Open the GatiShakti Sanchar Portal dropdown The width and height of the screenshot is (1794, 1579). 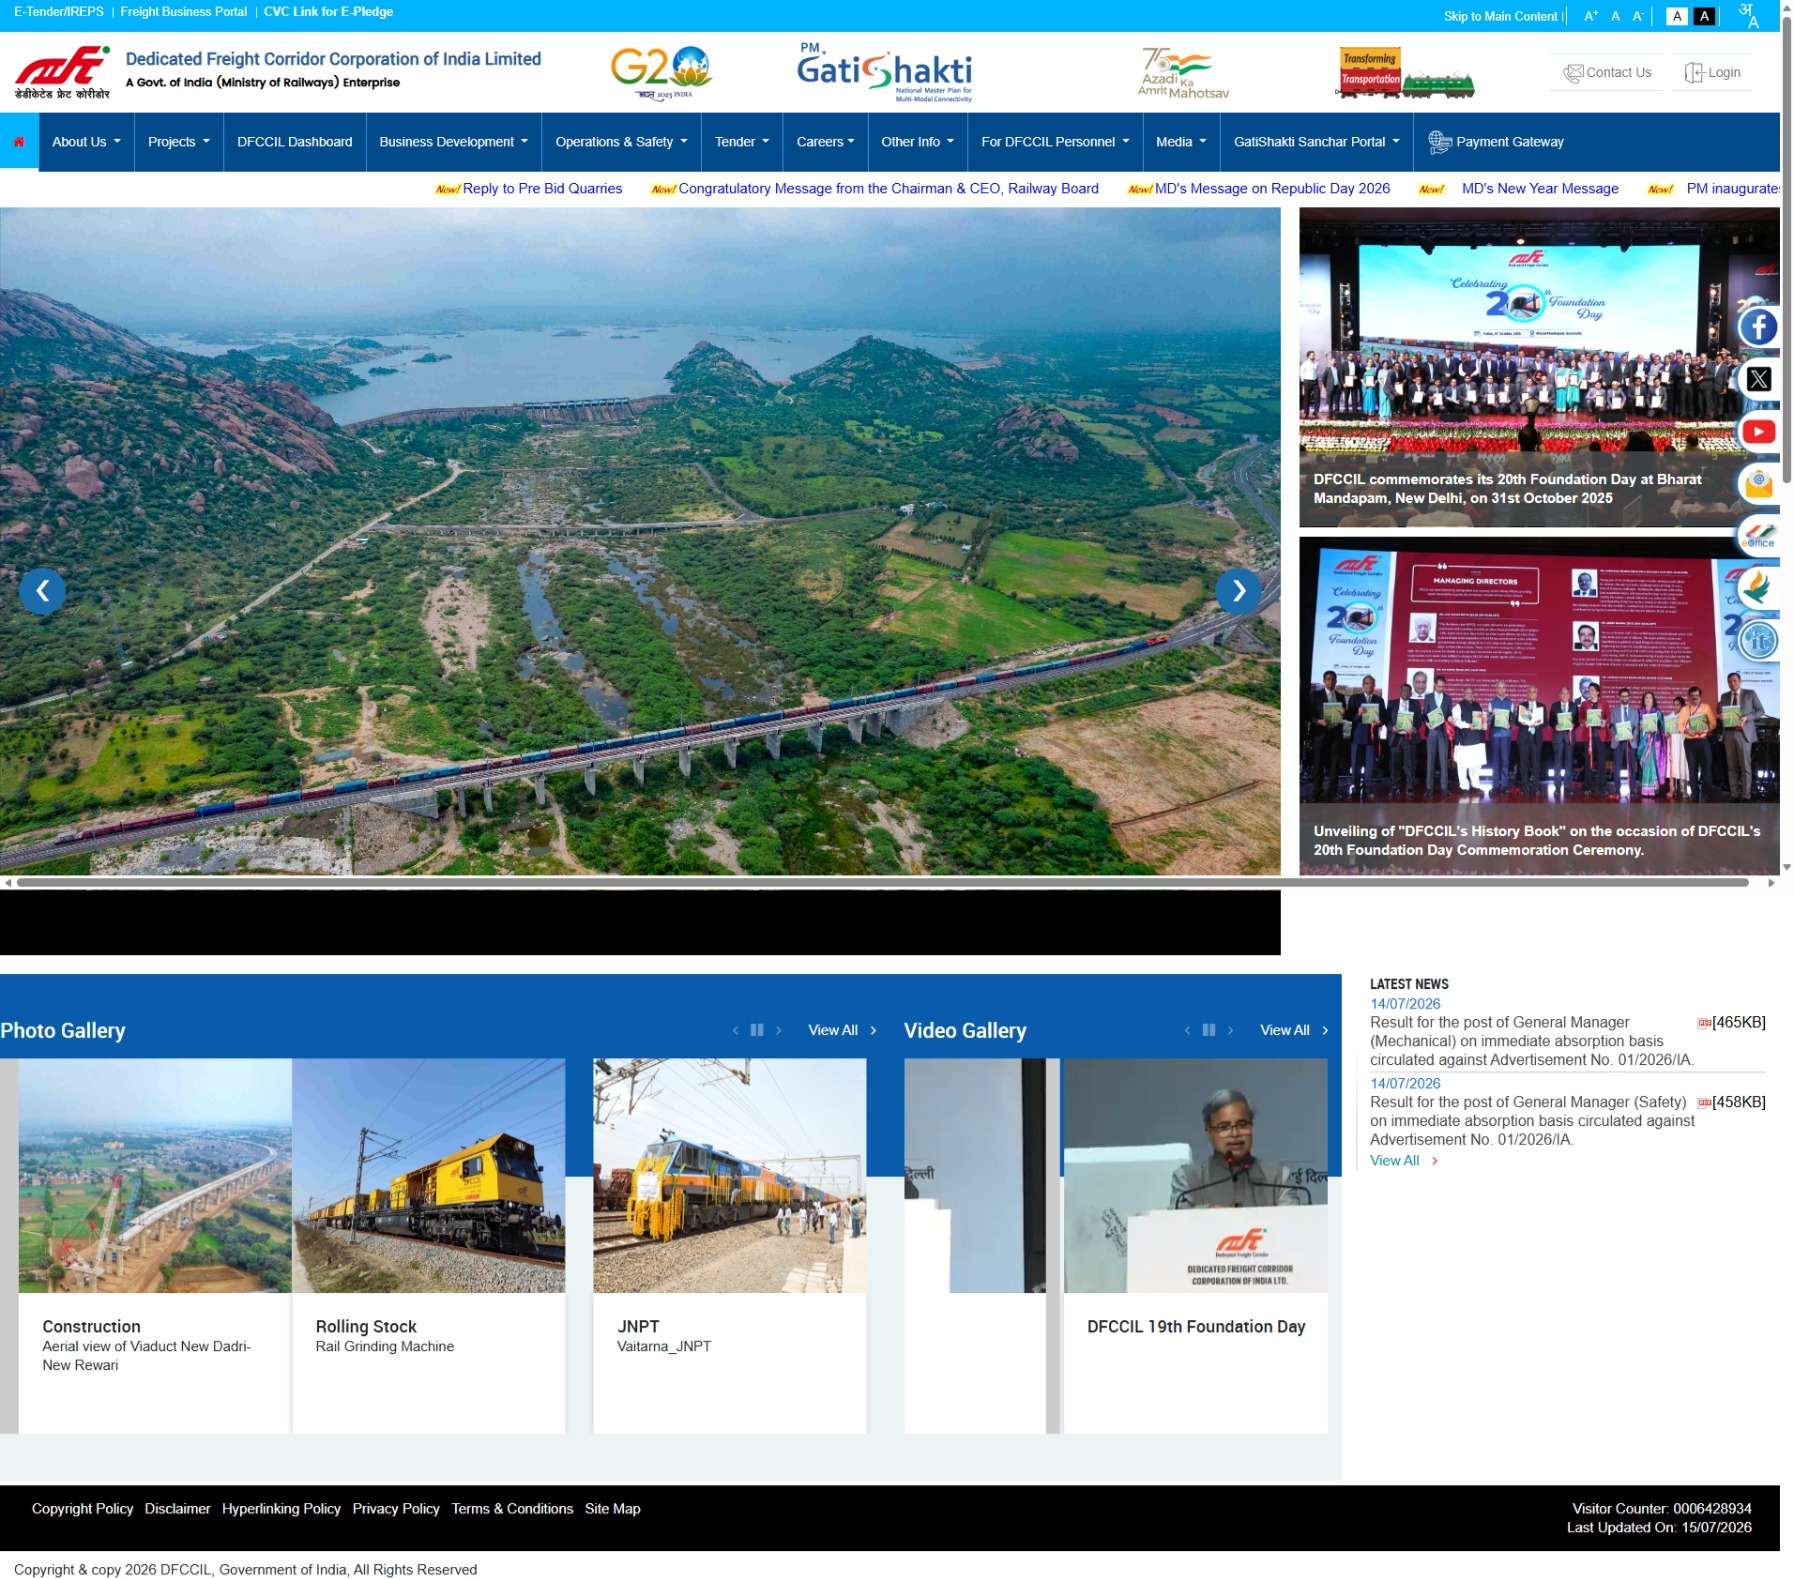pos(1316,142)
